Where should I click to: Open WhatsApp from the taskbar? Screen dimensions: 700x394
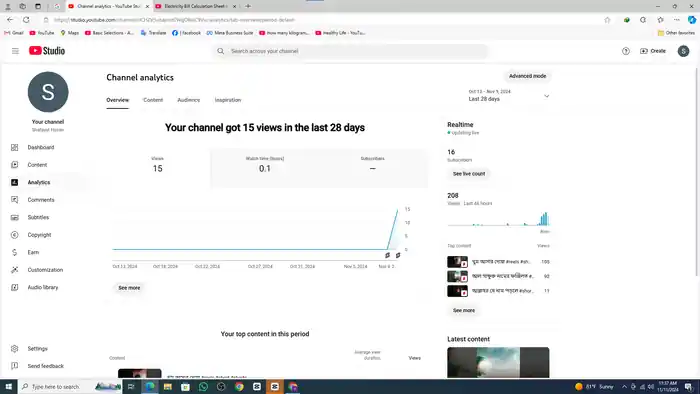203,386
